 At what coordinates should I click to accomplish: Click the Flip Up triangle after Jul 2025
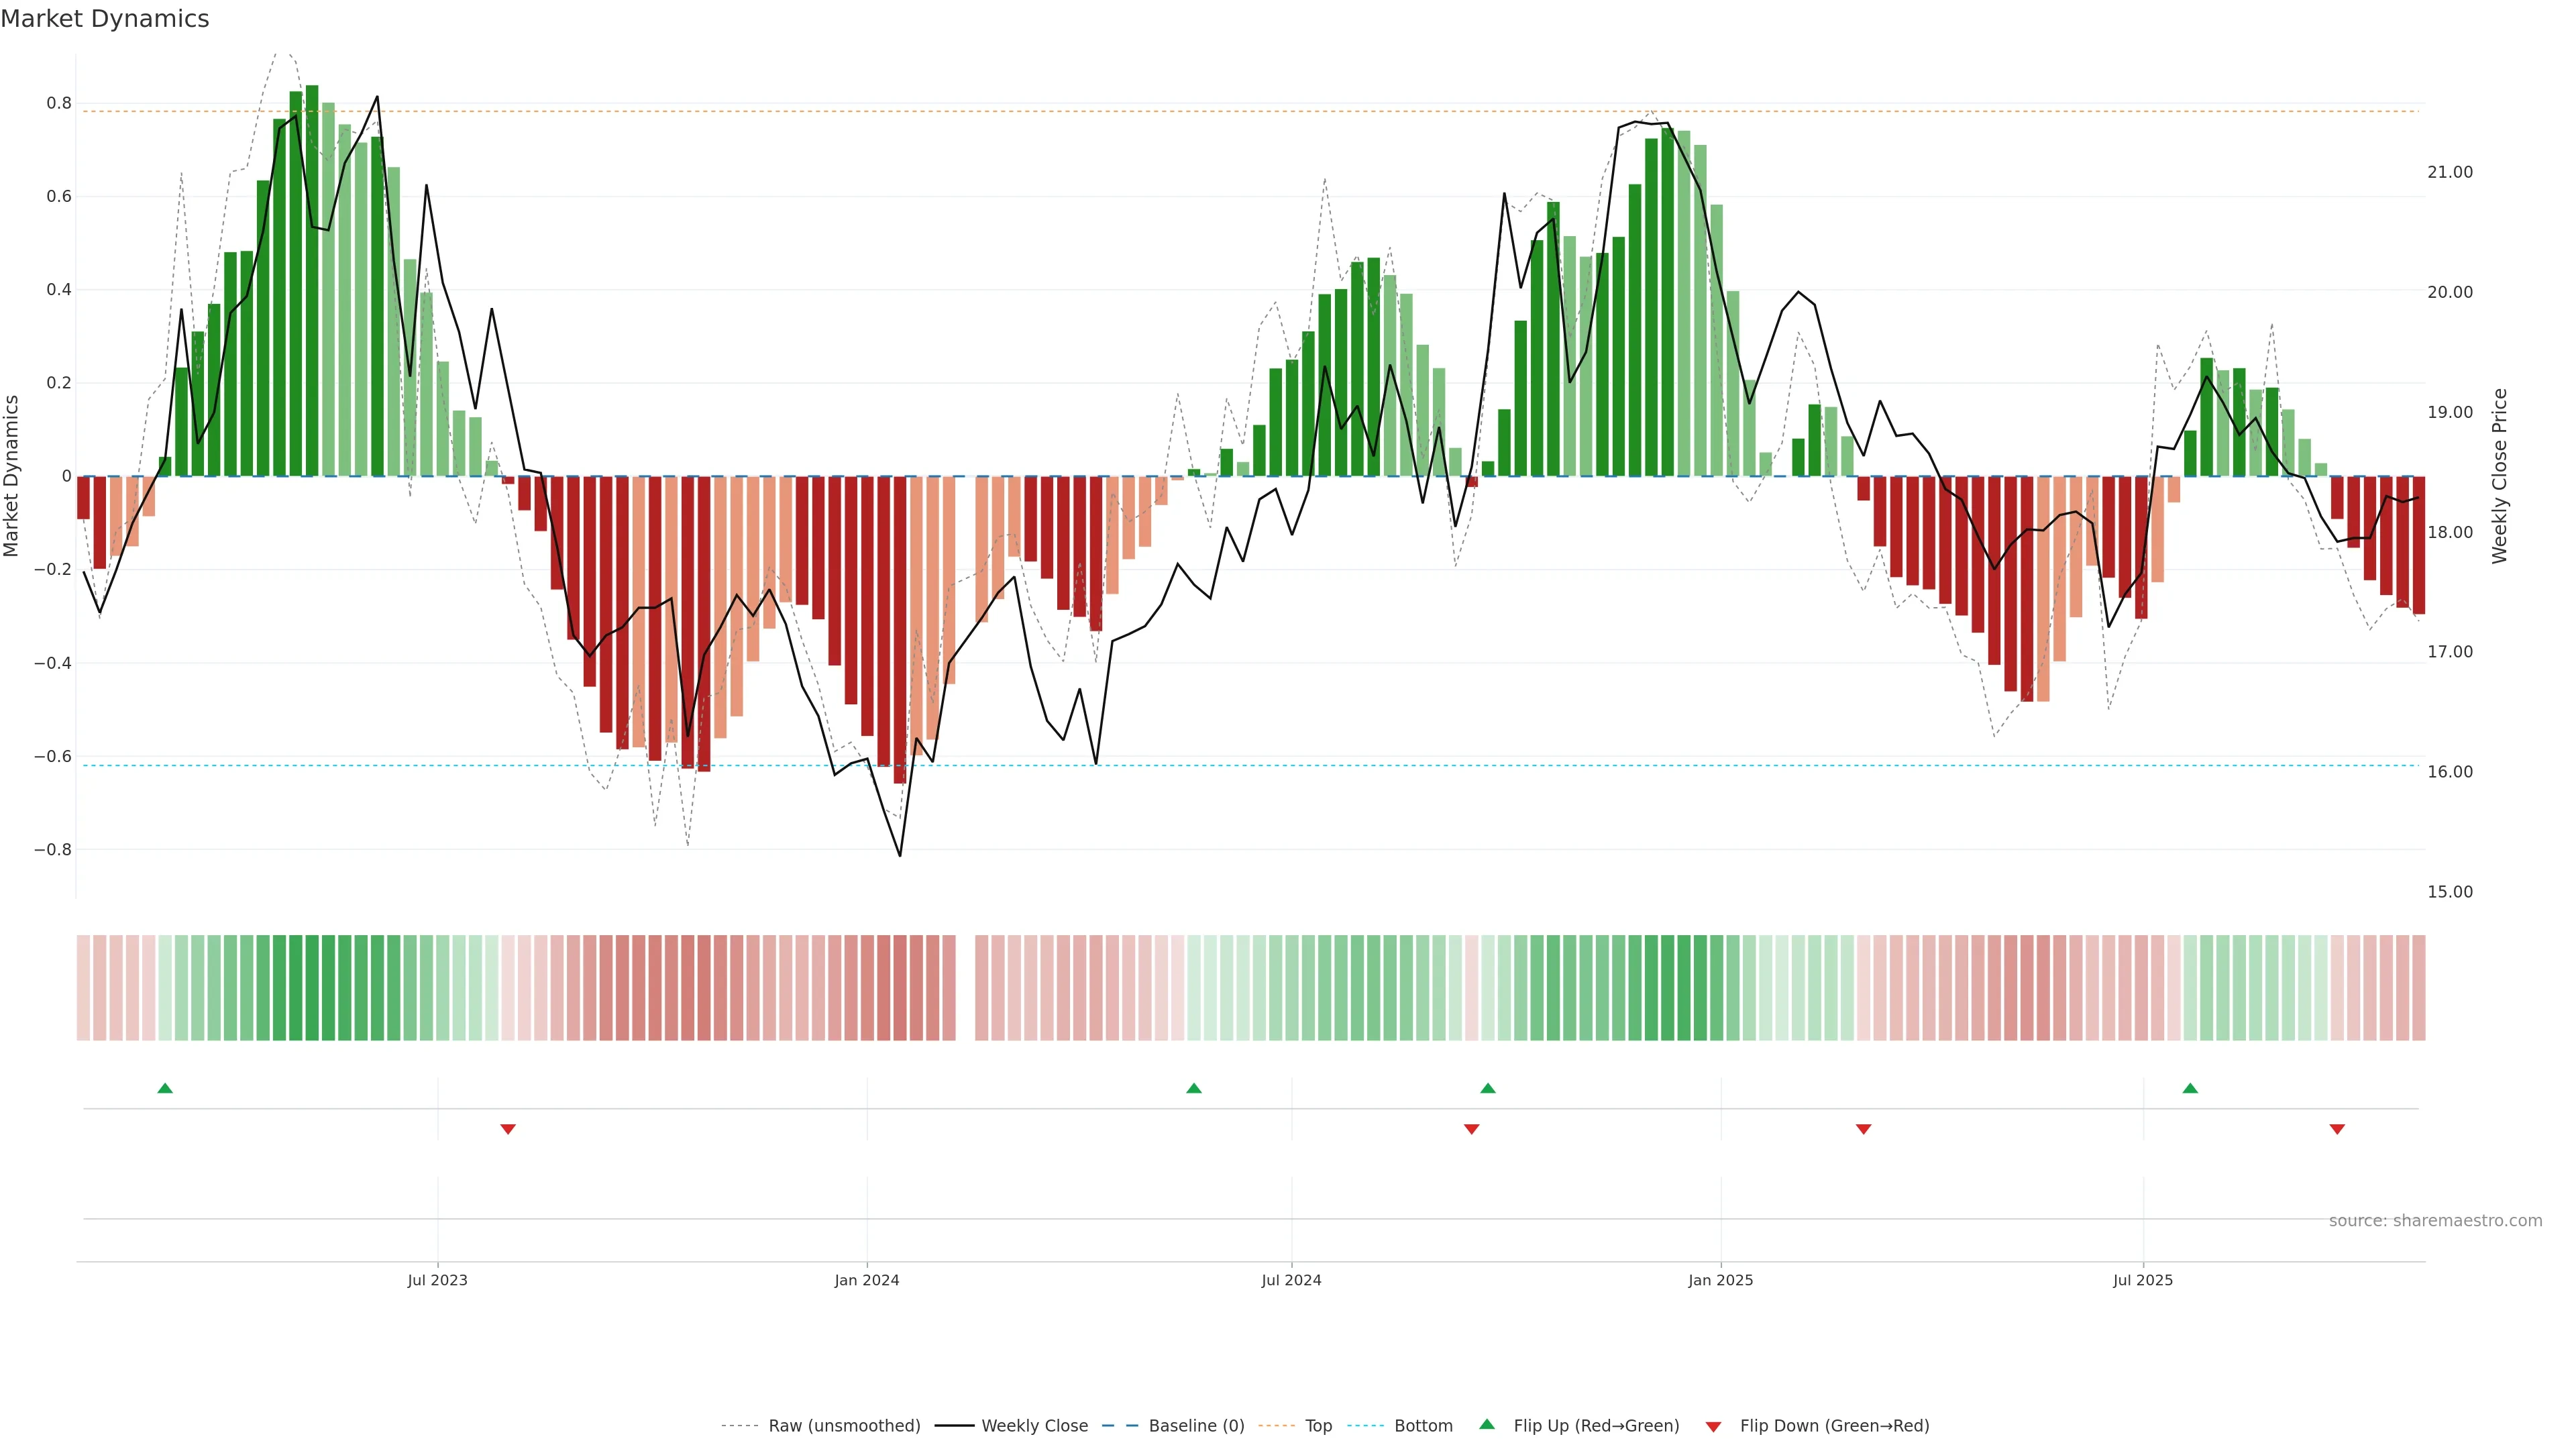2190,1088
